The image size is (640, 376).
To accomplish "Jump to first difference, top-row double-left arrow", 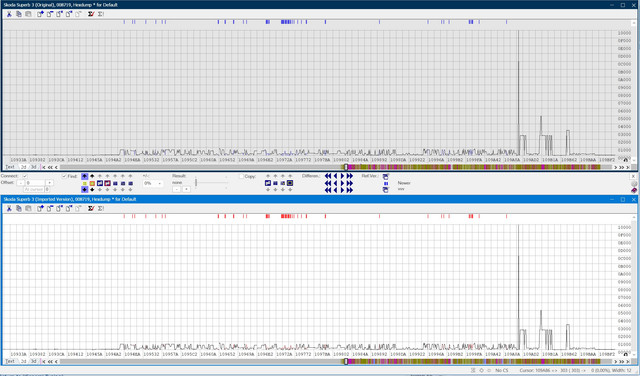I will coord(328,176).
